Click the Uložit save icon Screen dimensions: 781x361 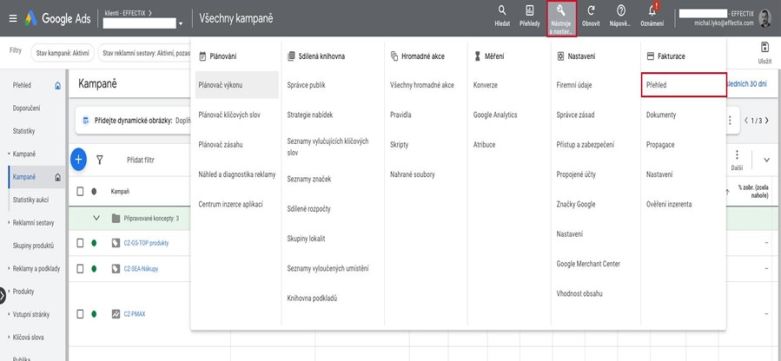click(x=765, y=52)
